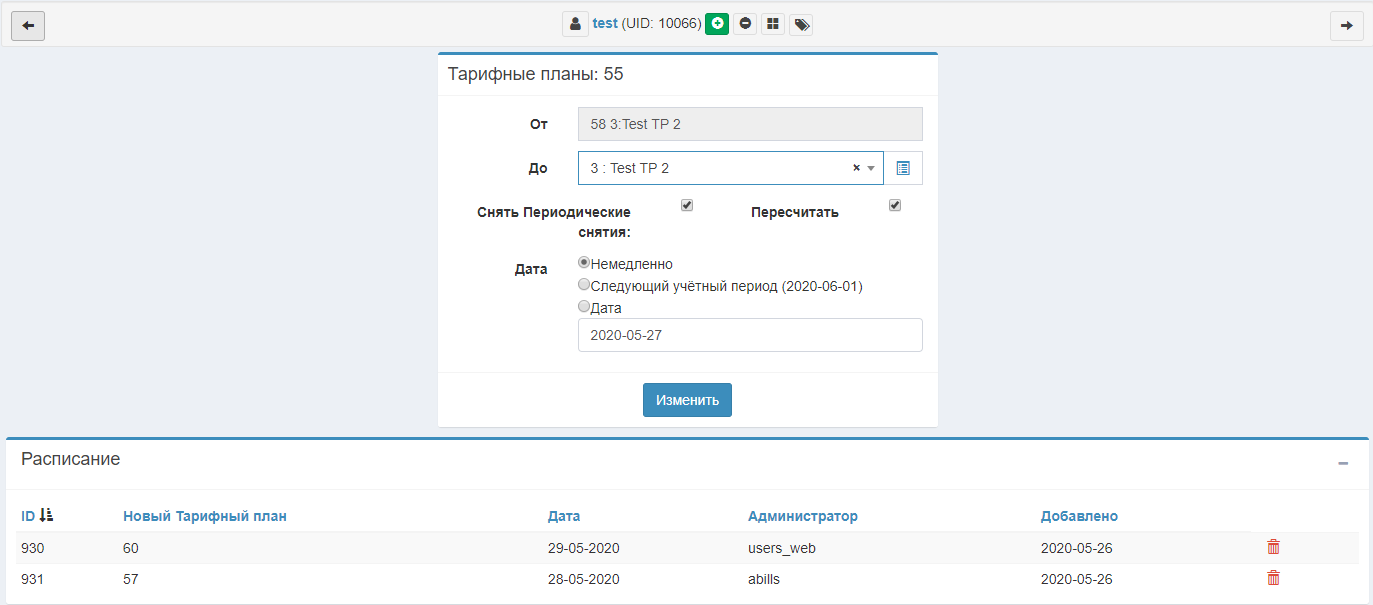
Task: Sort the schedule by Новый Тарифный план
Action: coord(204,517)
